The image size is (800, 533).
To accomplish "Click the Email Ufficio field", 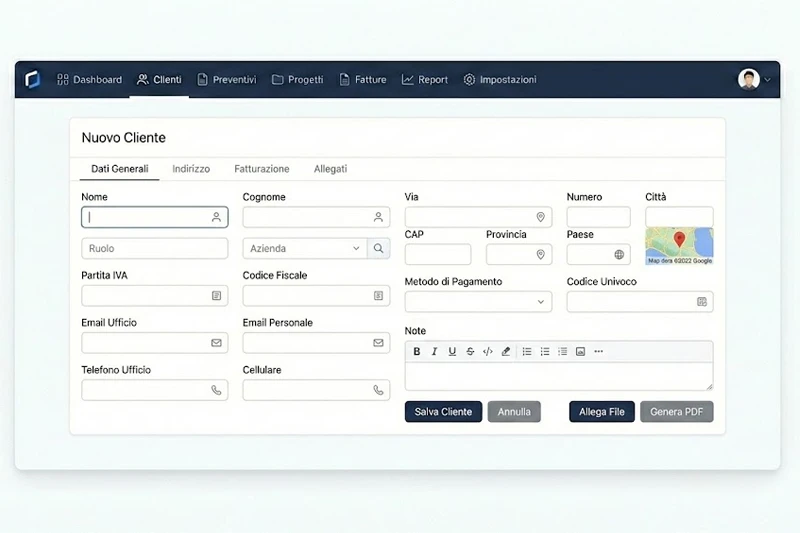I will [x=155, y=343].
